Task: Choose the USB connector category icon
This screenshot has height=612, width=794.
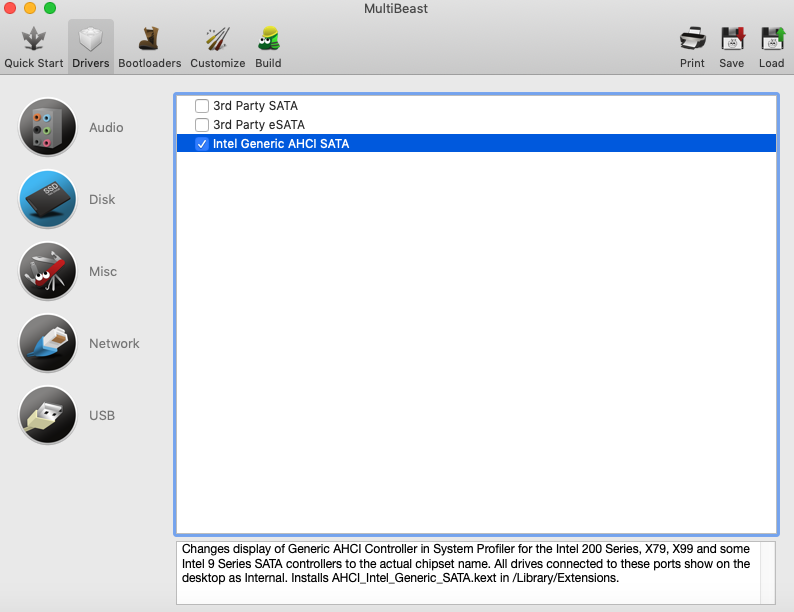Action: tap(48, 415)
